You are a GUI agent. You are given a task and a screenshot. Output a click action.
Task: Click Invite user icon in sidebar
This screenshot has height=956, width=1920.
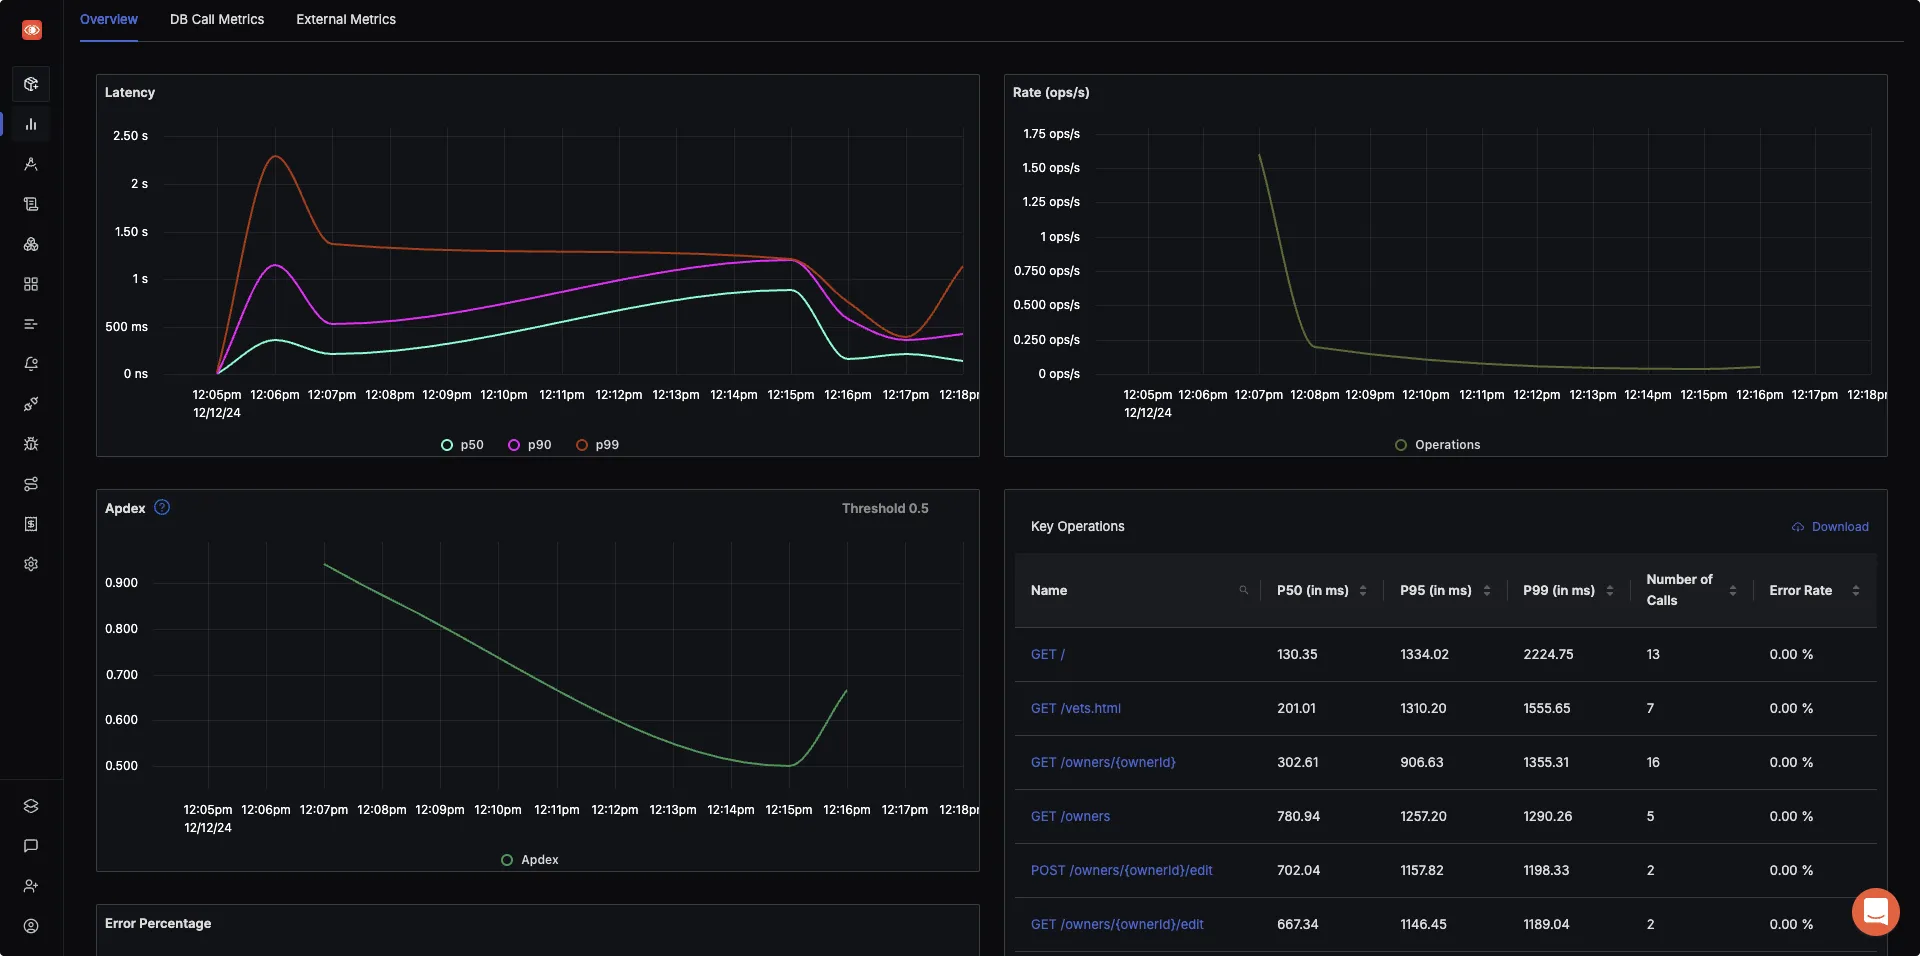coord(31,886)
